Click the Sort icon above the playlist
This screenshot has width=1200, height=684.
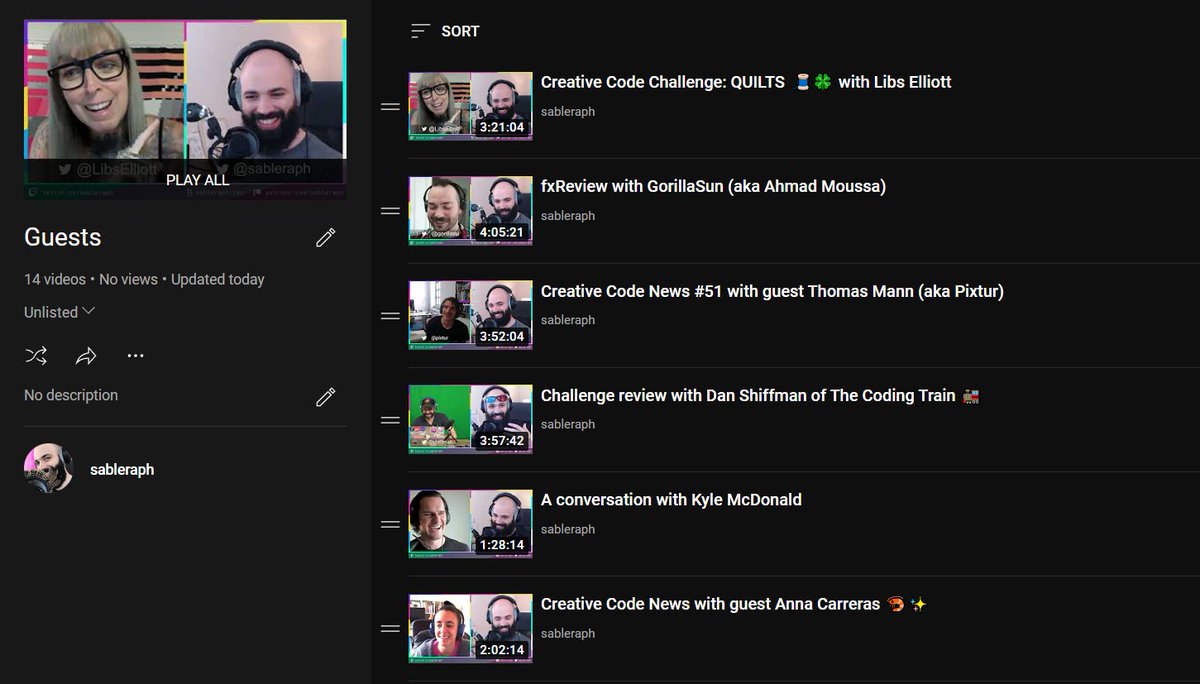coord(420,31)
